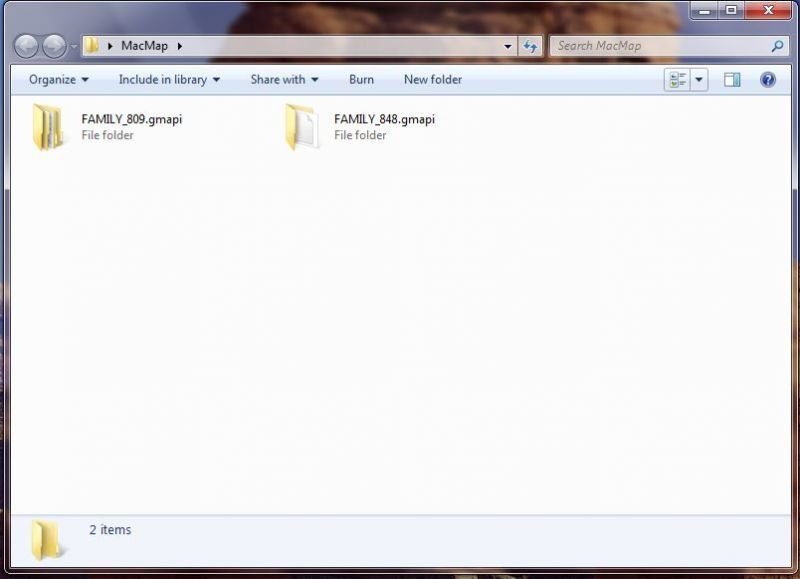
Task: Open the Share with dropdown
Action: click(x=284, y=80)
